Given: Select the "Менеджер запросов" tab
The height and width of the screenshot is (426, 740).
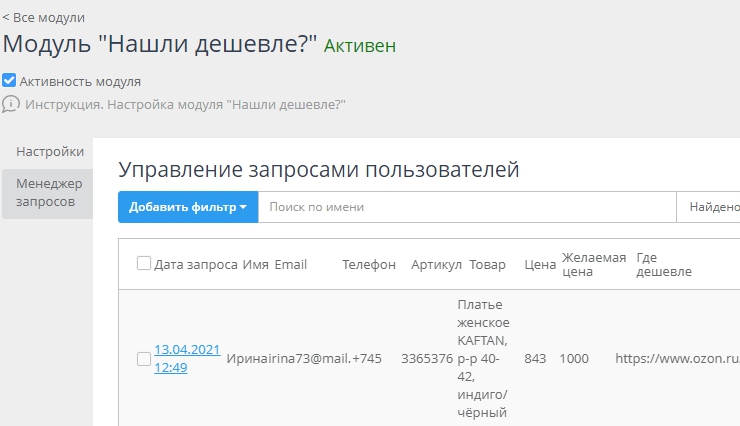Looking at the screenshot, I should [x=47, y=192].
